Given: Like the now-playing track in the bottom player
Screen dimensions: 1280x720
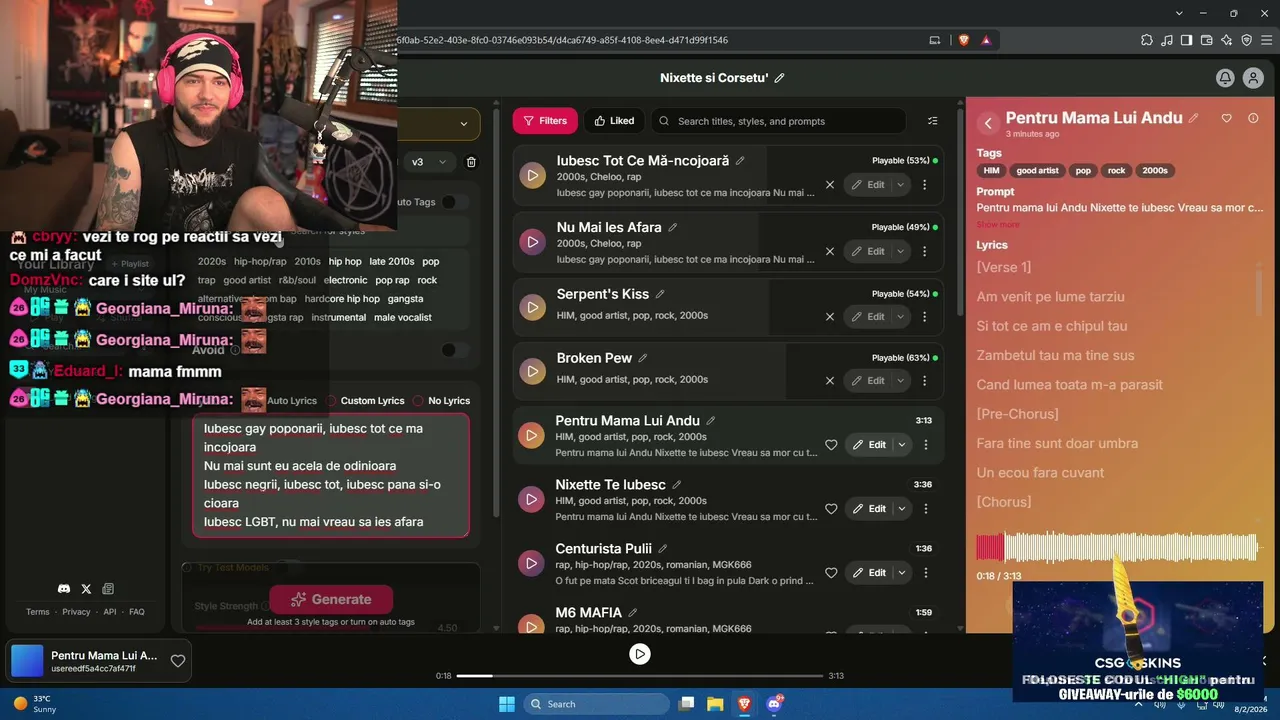Looking at the screenshot, I should tap(178, 661).
